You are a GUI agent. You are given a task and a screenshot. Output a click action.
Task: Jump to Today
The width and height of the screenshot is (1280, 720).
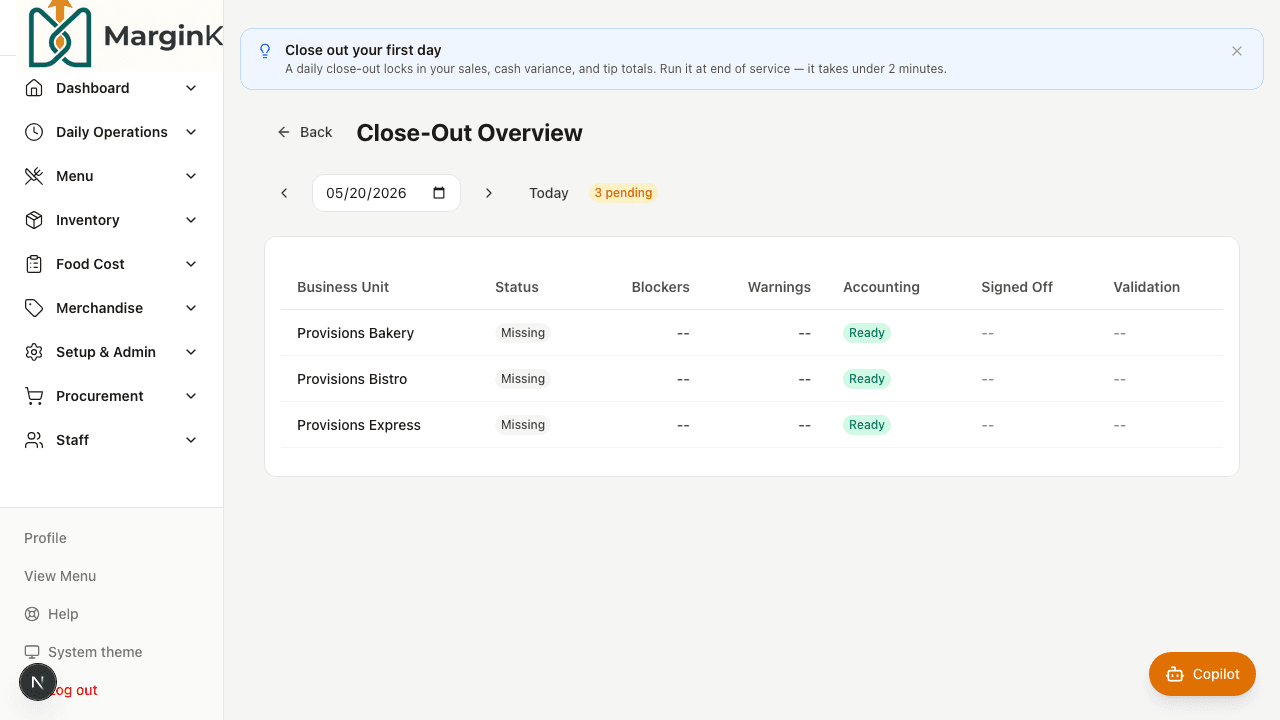[549, 193]
